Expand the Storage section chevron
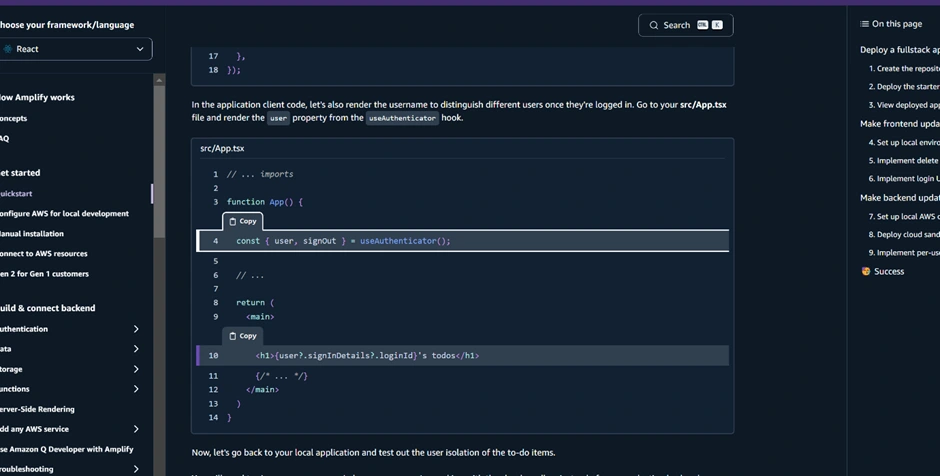Viewport: 940px width, 476px height. pyautogui.click(x=136, y=369)
